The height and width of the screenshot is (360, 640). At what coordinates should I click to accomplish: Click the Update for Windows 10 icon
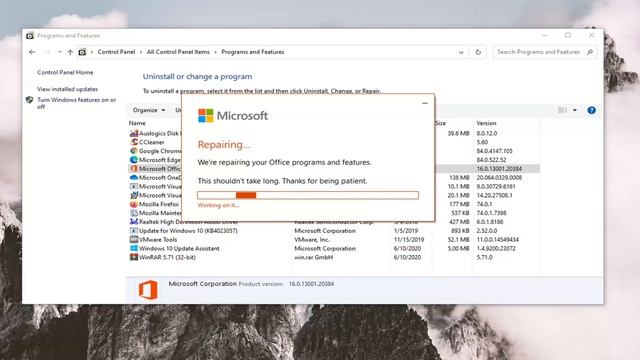[x=133, y=231]
